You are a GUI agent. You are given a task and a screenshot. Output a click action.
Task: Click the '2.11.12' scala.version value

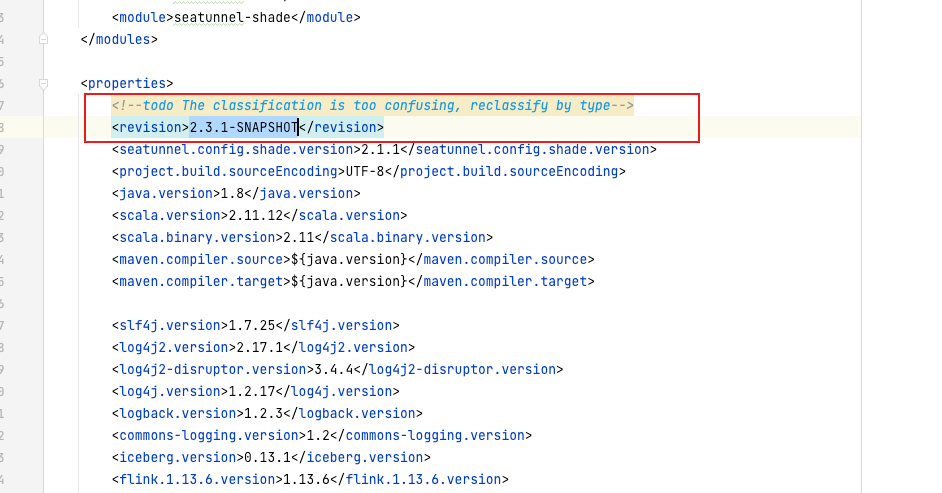click(x=255, y=216)
